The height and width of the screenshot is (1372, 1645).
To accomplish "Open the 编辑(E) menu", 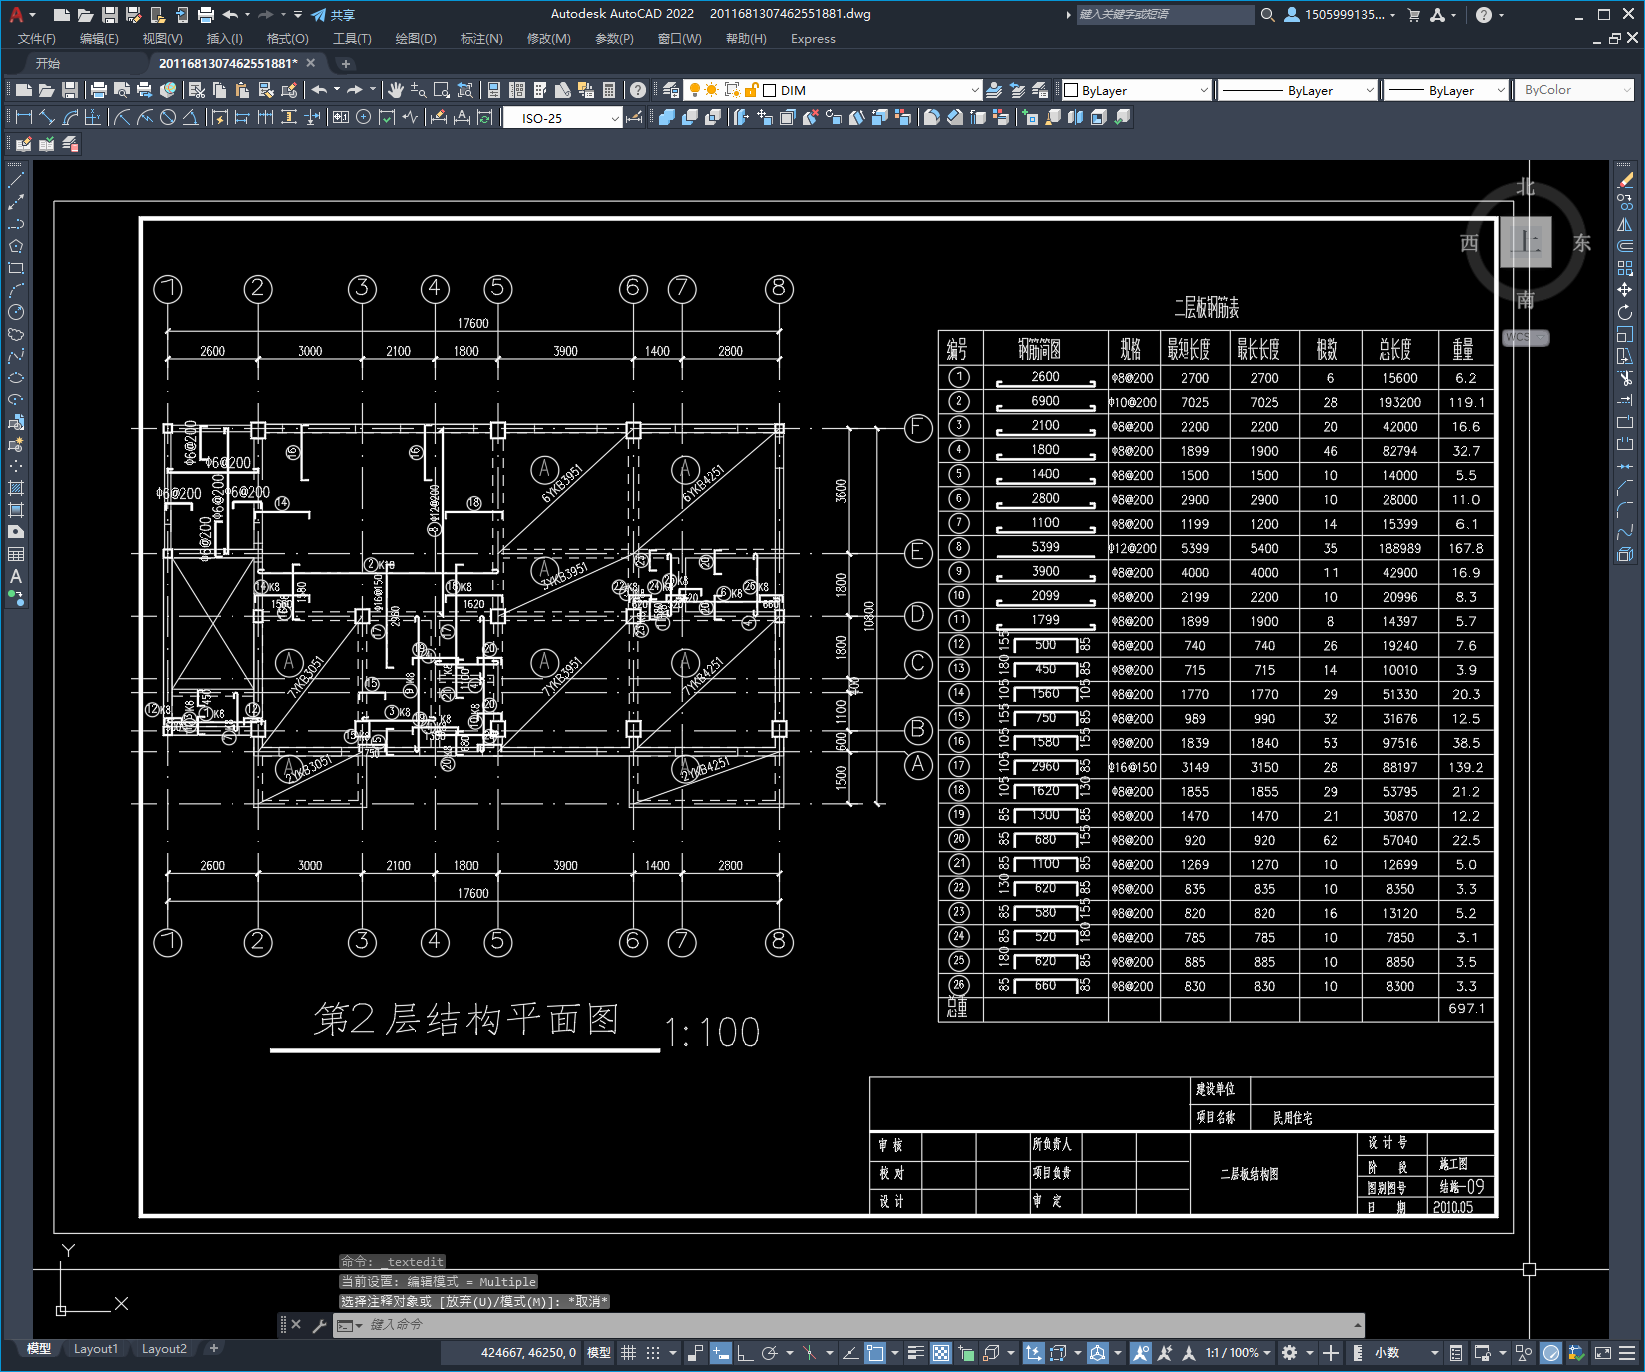I will pos(99,39).
